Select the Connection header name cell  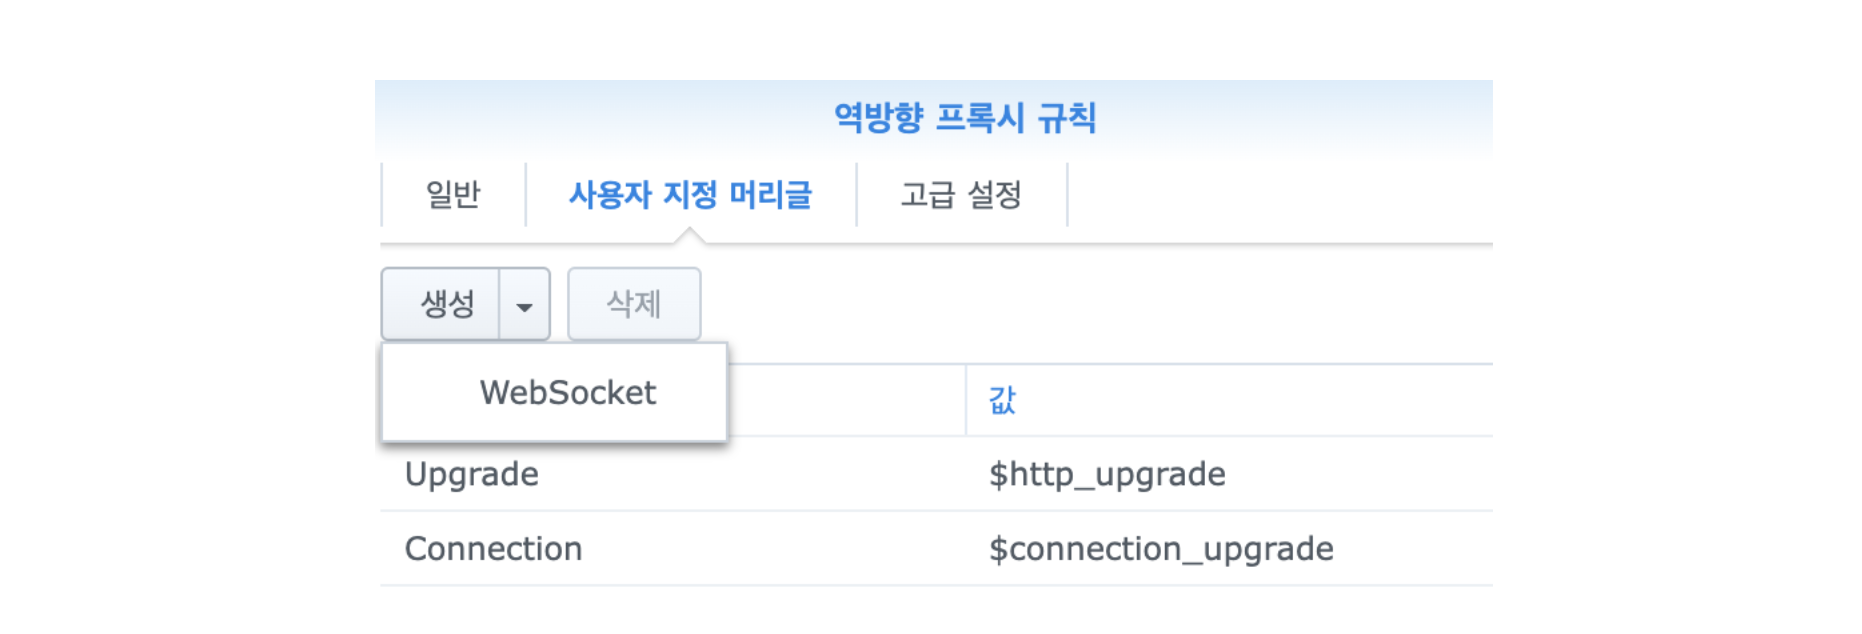point(493,549)
